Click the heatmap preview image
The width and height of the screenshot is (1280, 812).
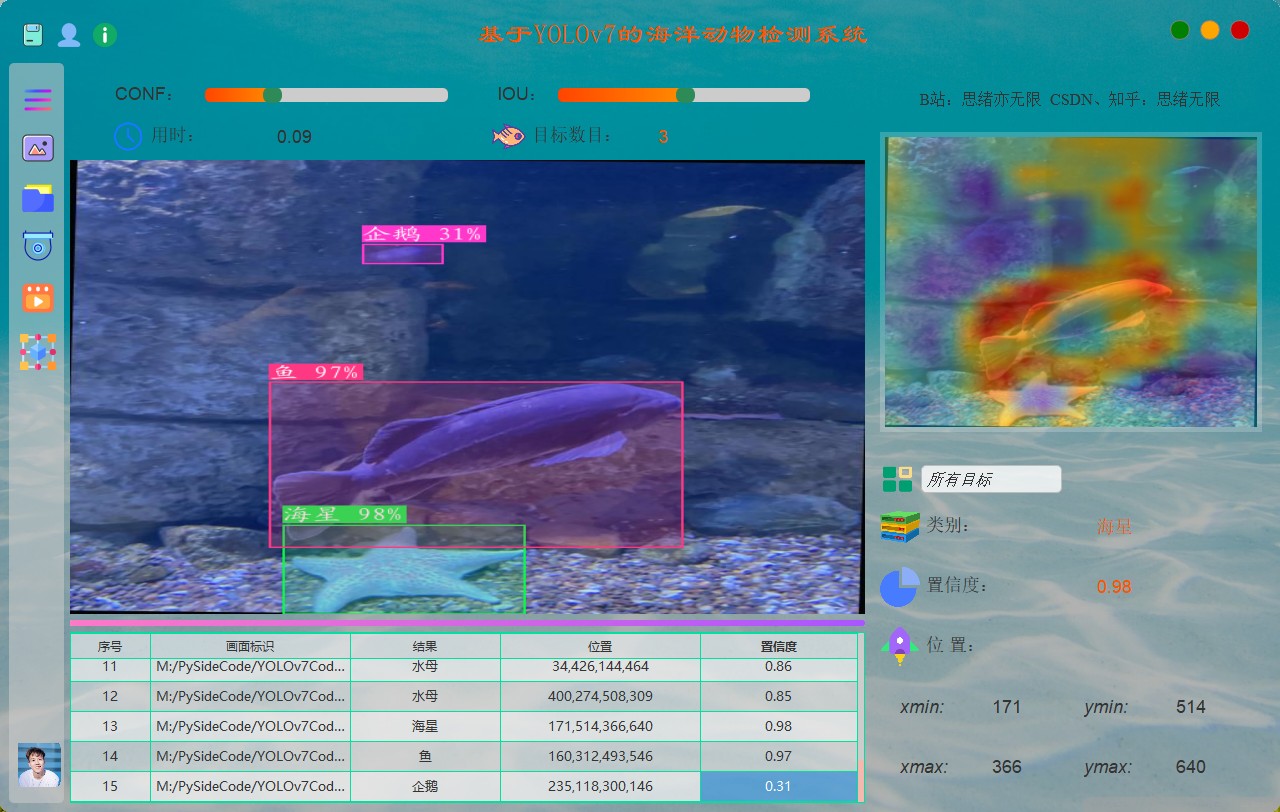1071,282
